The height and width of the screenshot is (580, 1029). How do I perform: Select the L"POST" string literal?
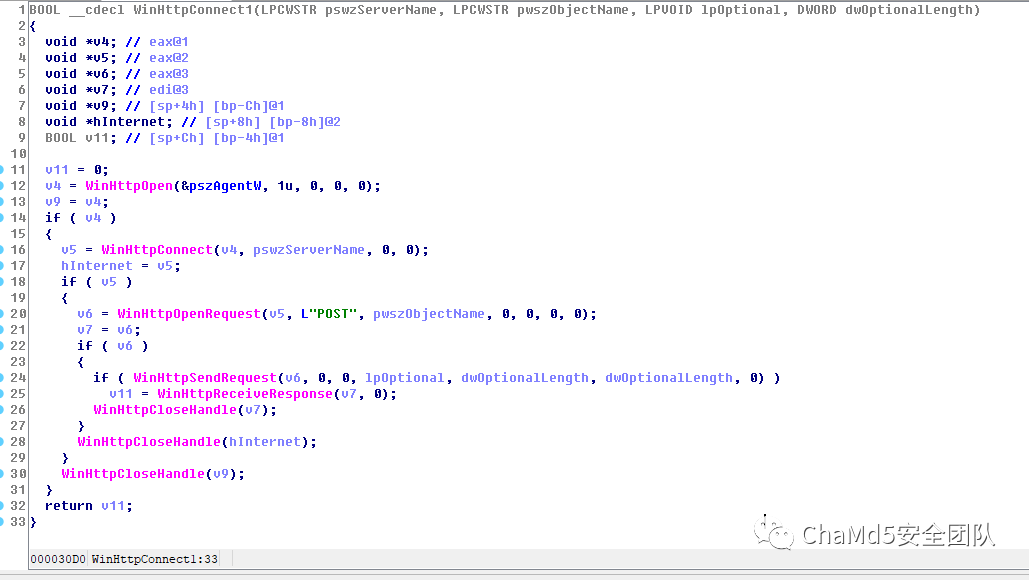coord(329,314)
